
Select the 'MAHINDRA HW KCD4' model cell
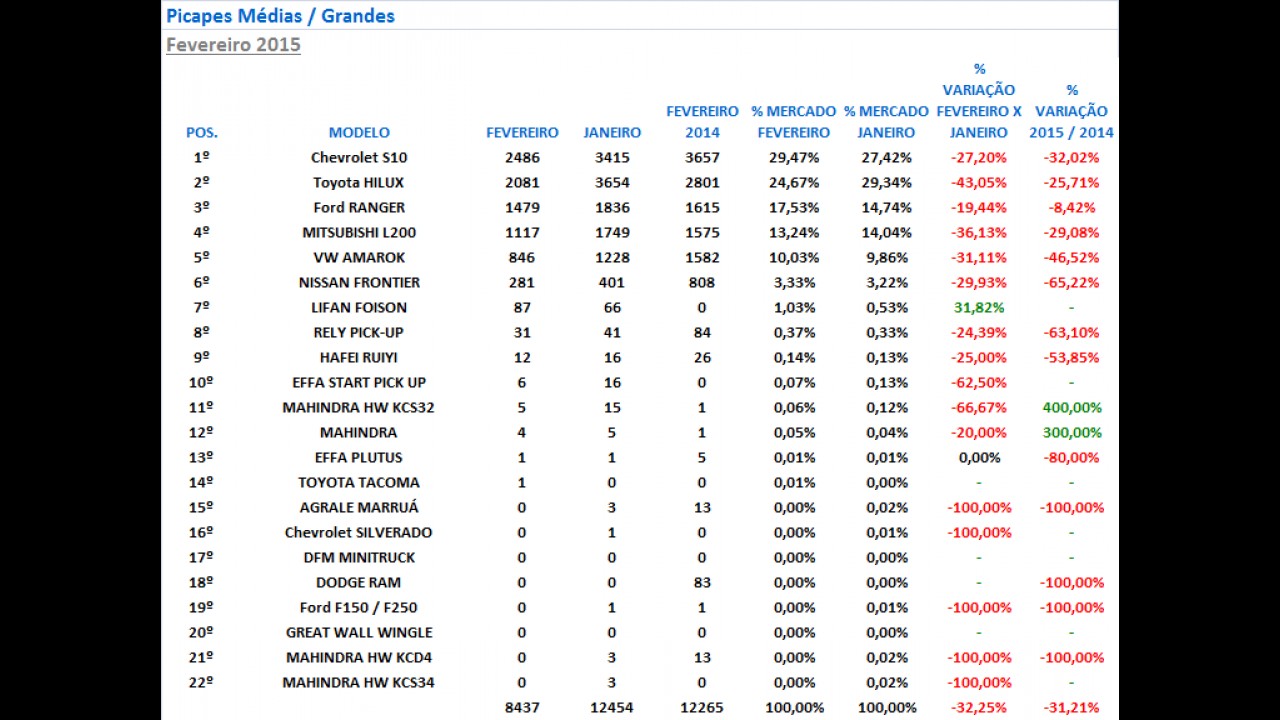pos(359,657)
